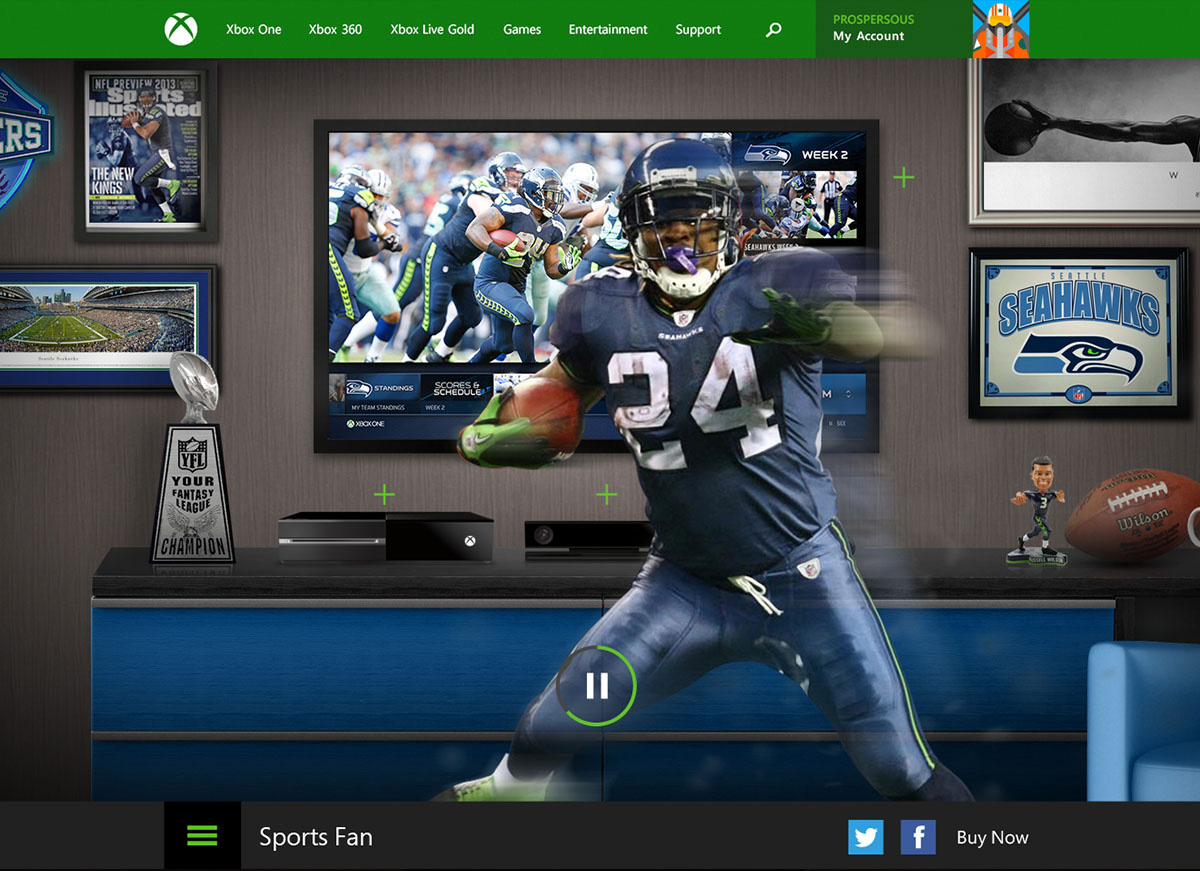Open the Support menu item

pyautogui.click(x=698, y=30)
